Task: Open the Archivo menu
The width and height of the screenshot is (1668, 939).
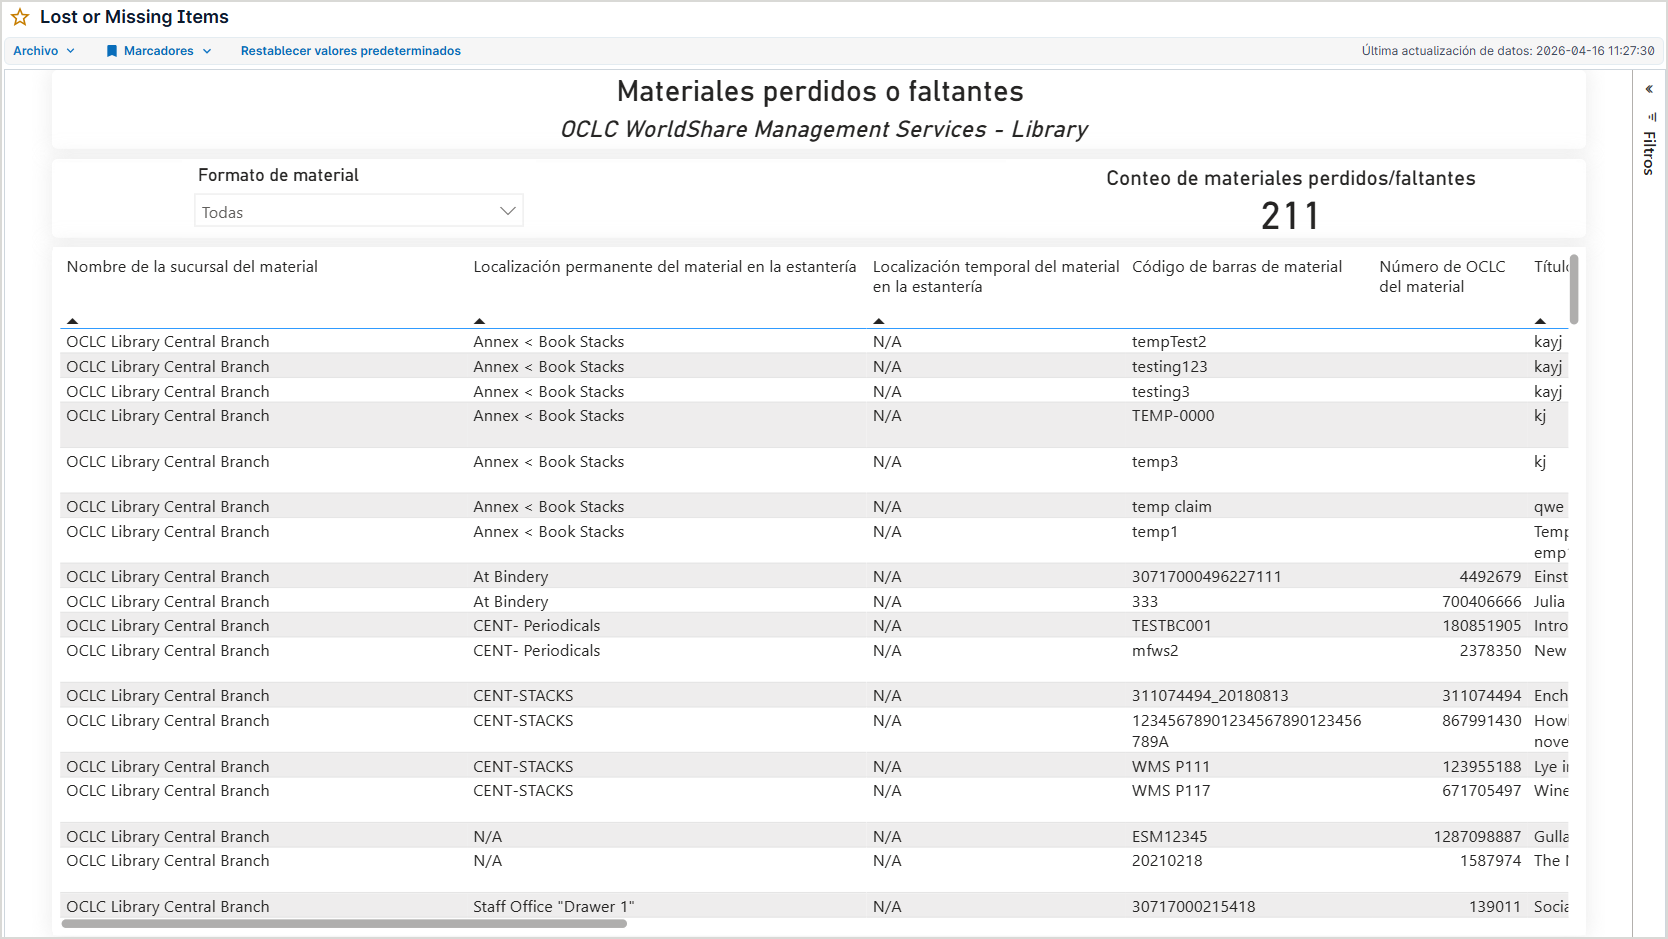Action: pos(44,51)
